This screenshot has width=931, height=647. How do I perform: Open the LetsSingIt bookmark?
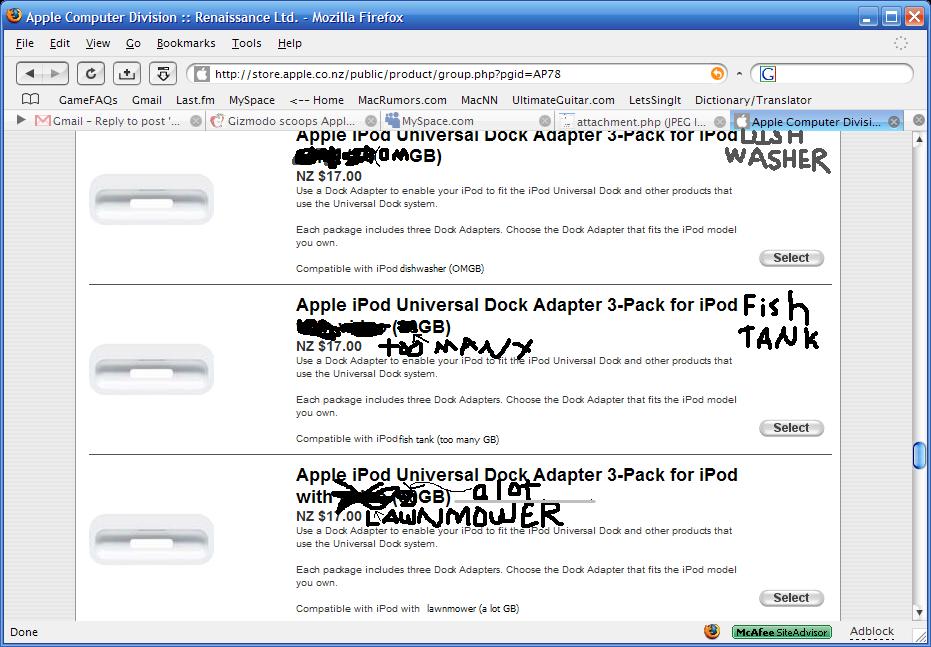[x=655, y=100]
